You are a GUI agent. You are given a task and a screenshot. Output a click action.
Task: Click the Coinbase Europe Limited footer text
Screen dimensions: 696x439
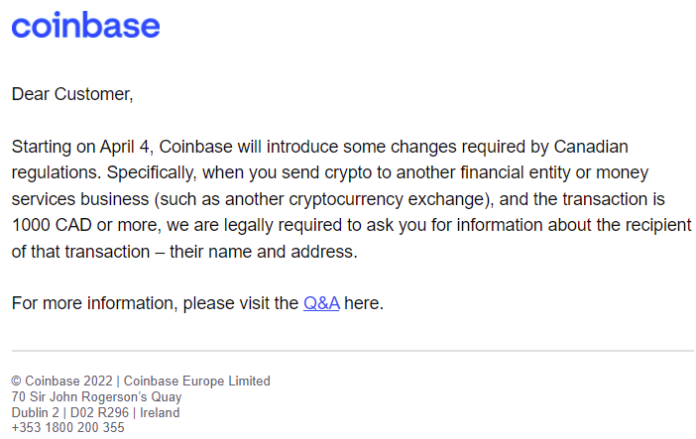(x=197, y=381)
